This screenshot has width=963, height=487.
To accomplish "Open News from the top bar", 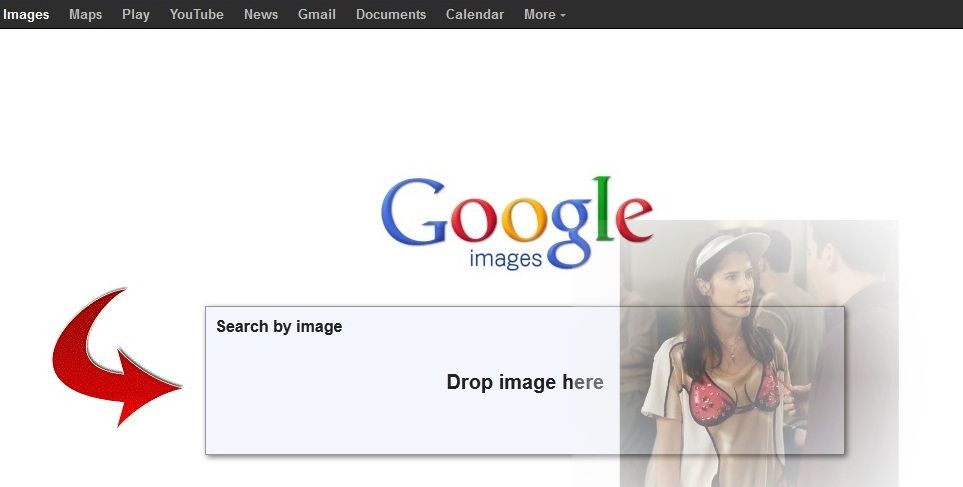I will (261, 14).
